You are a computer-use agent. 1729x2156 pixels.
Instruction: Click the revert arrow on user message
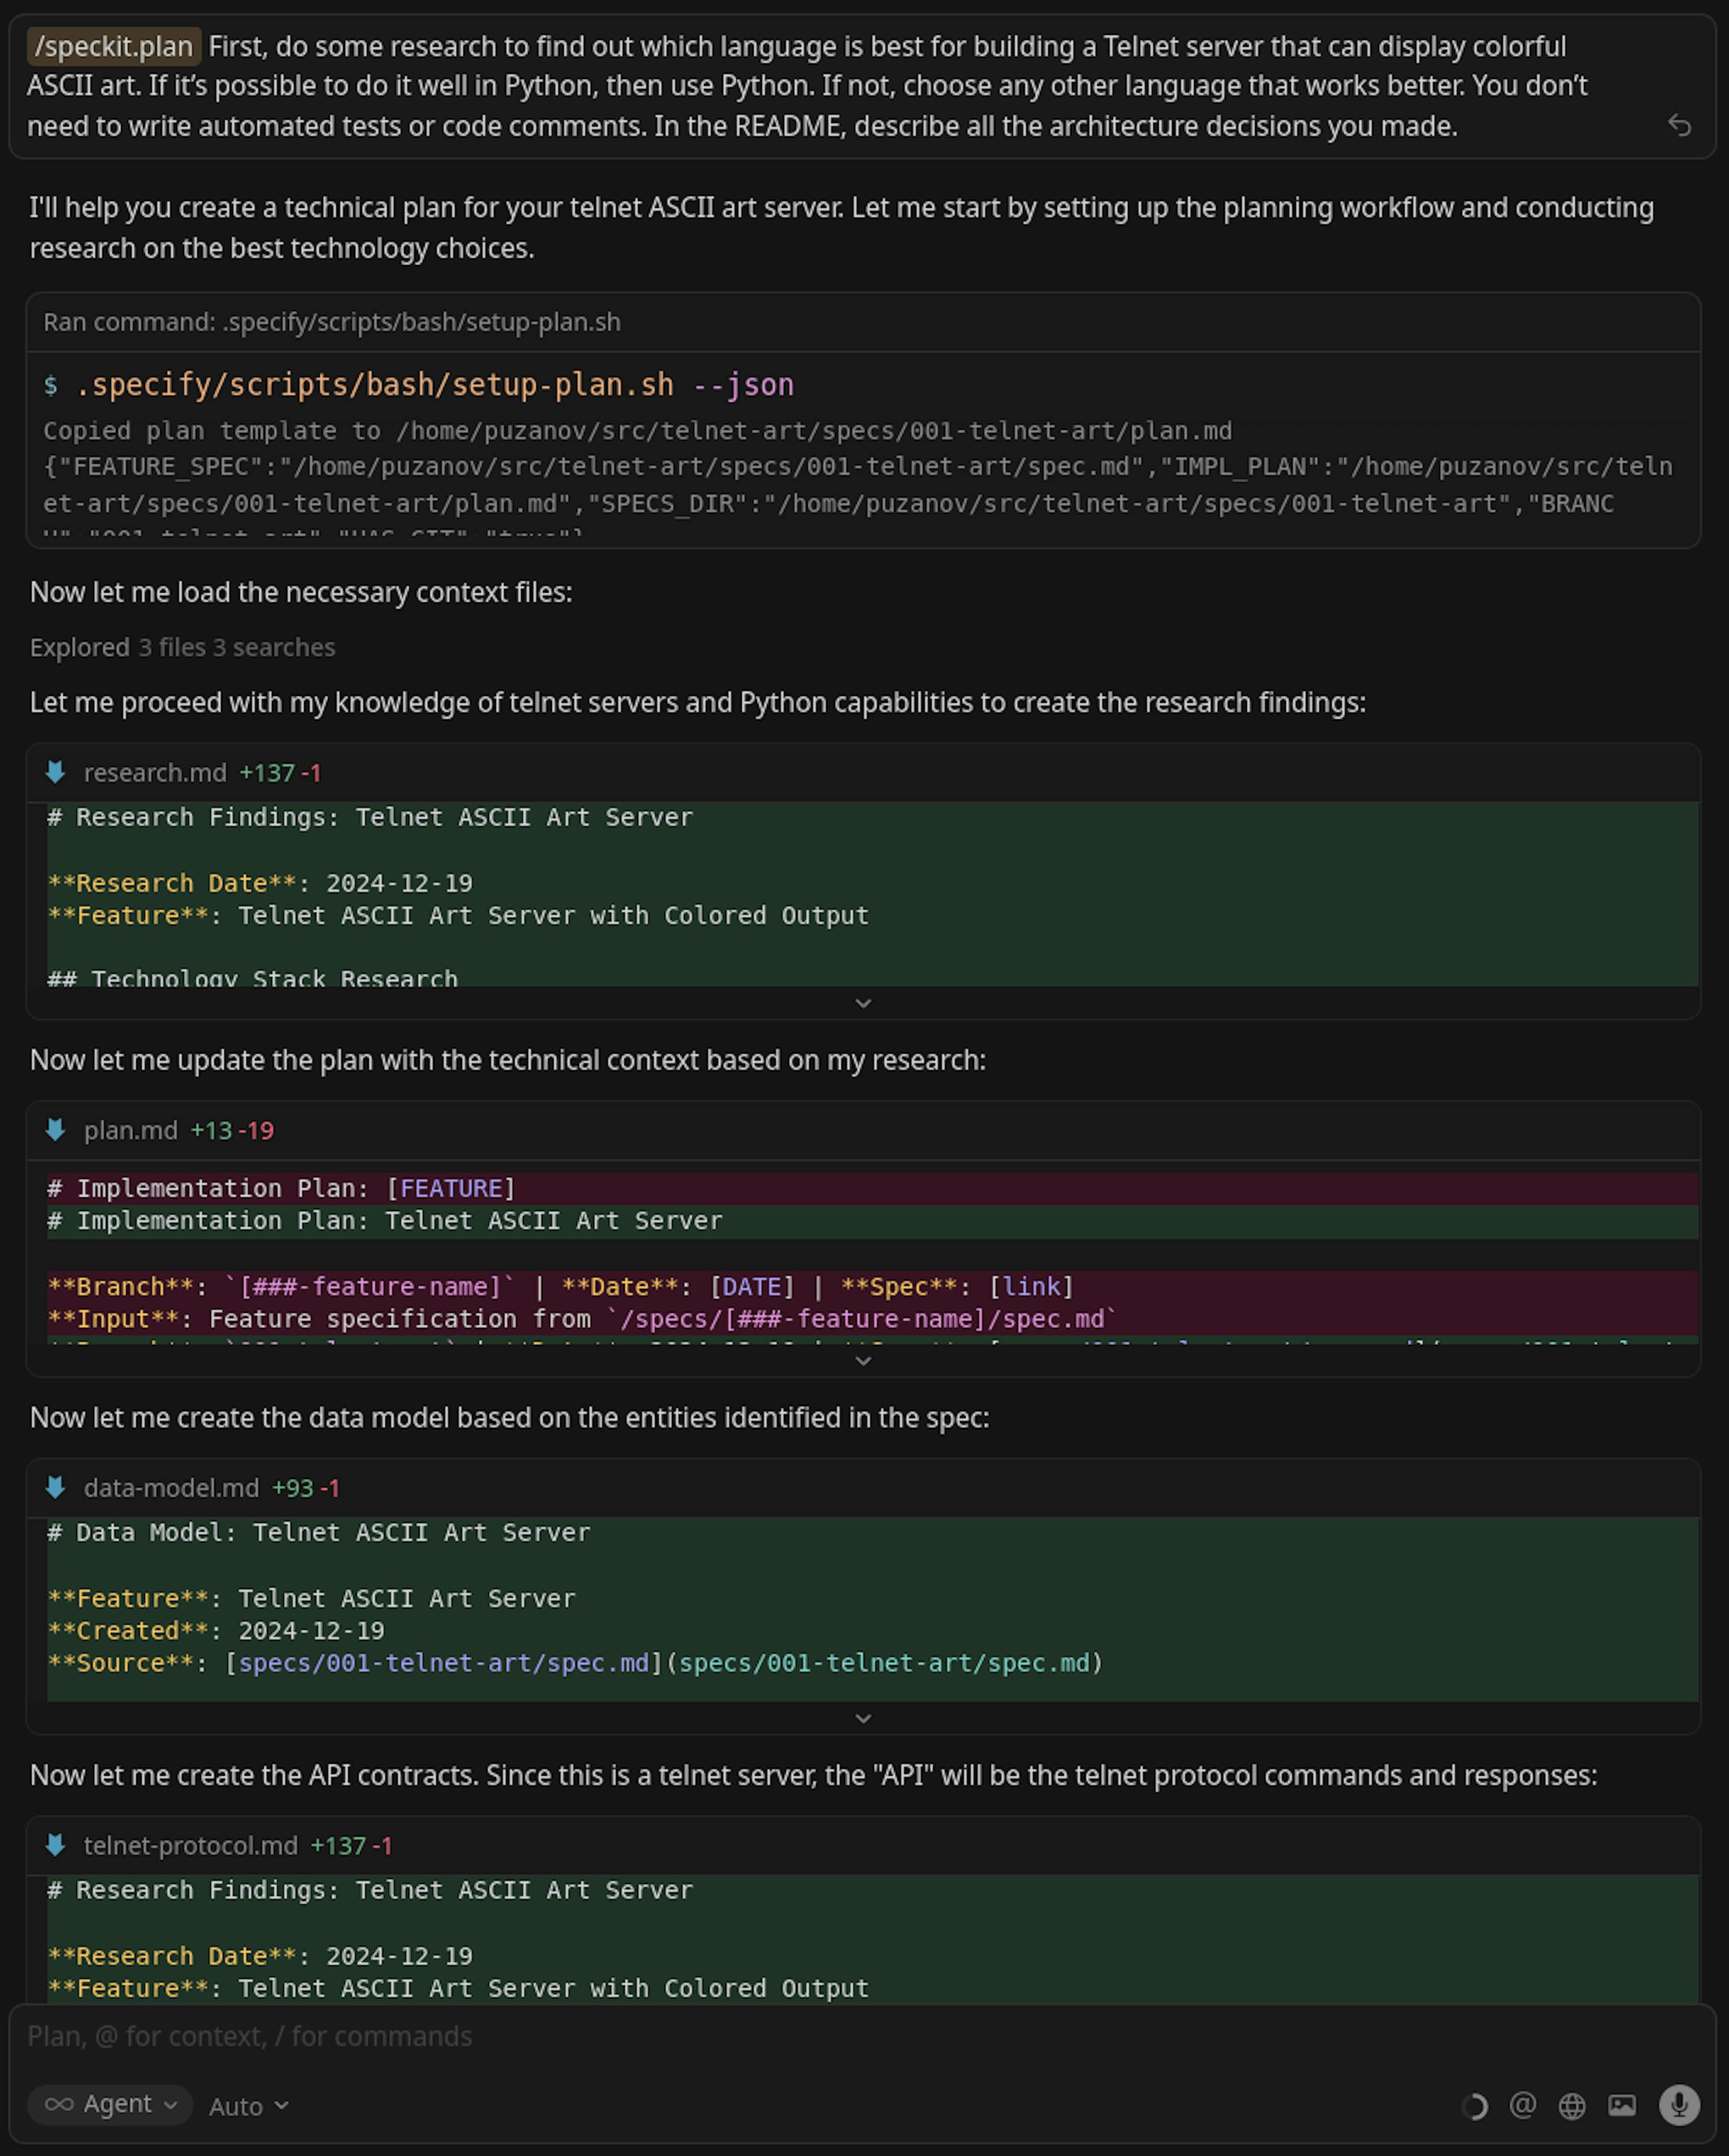pos(1679,125)
